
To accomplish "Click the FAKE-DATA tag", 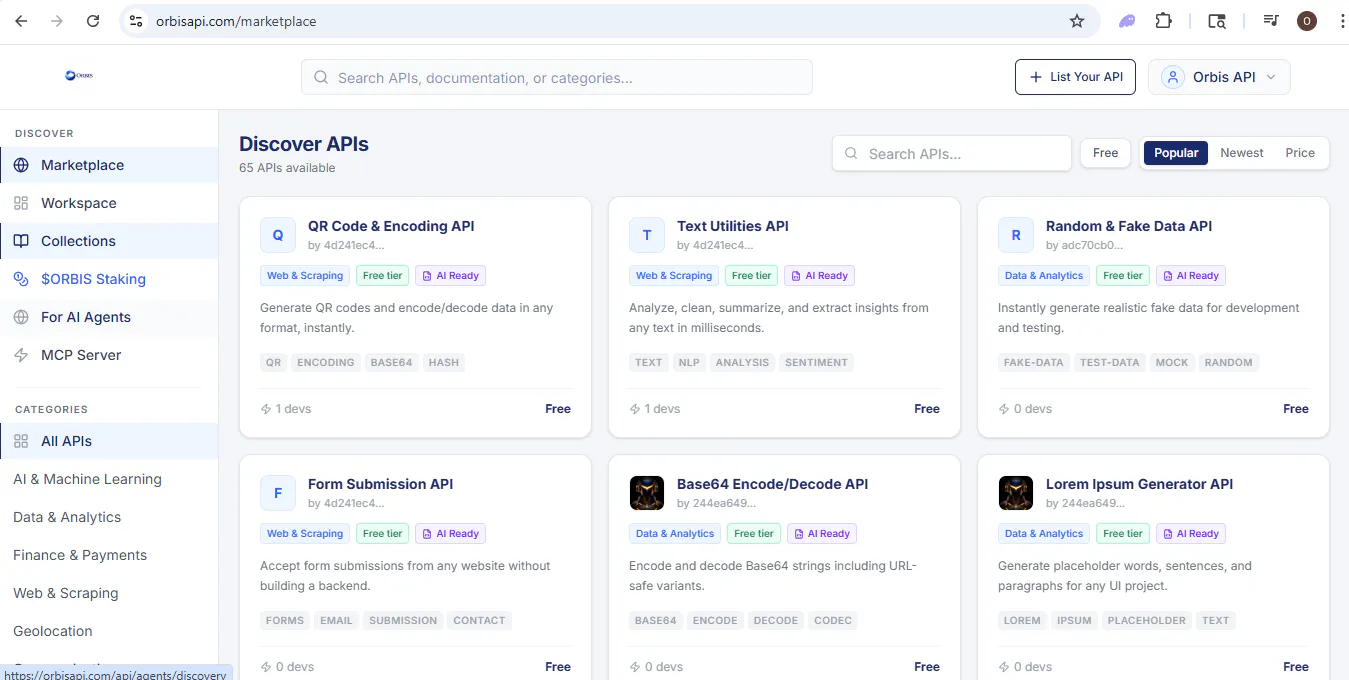I will 1033,362.
